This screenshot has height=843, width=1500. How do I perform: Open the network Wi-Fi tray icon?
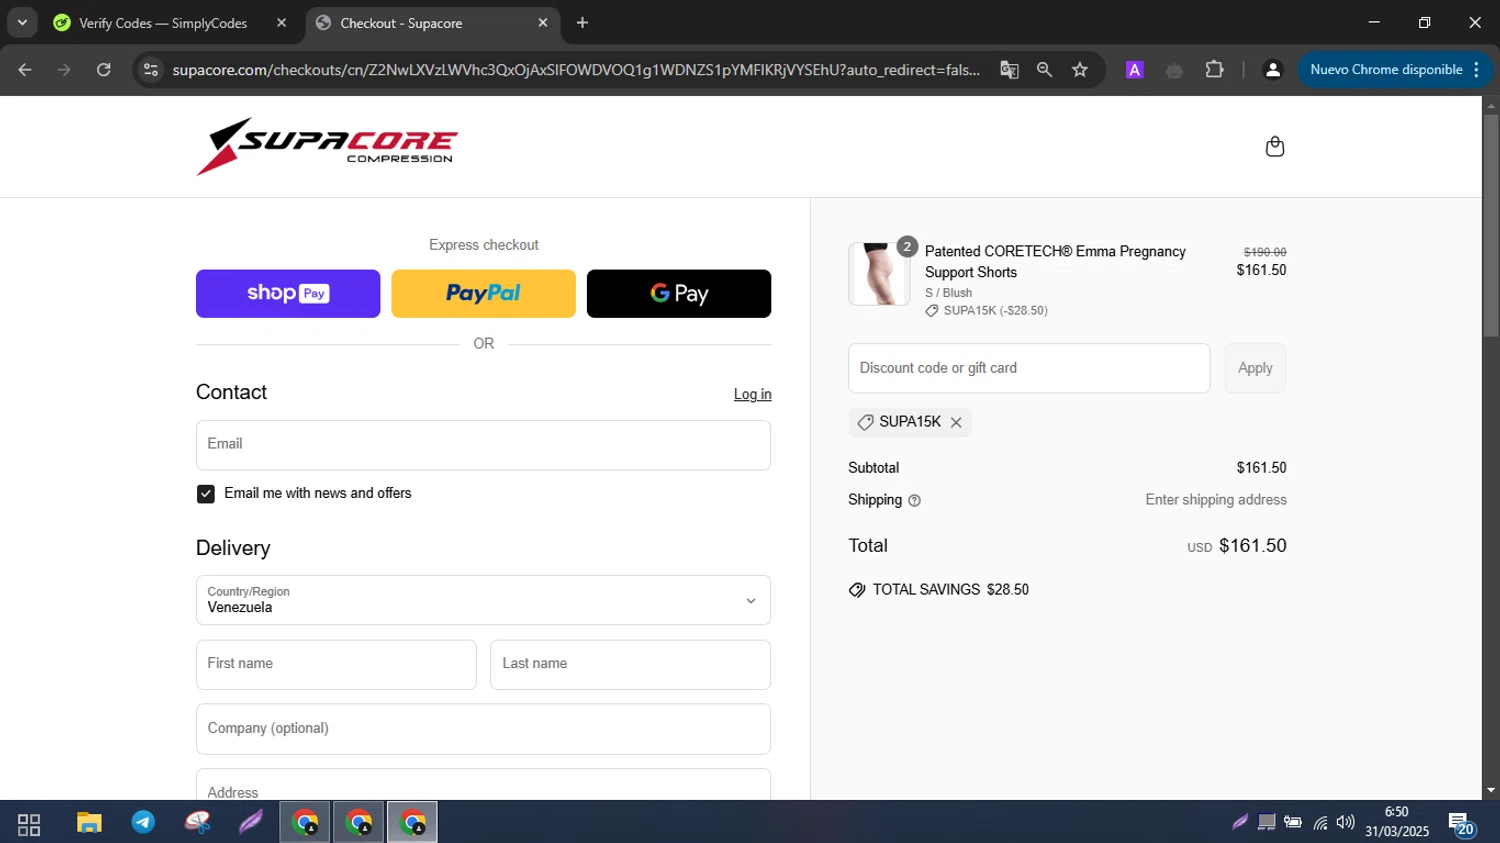(x=1320, y=823)
